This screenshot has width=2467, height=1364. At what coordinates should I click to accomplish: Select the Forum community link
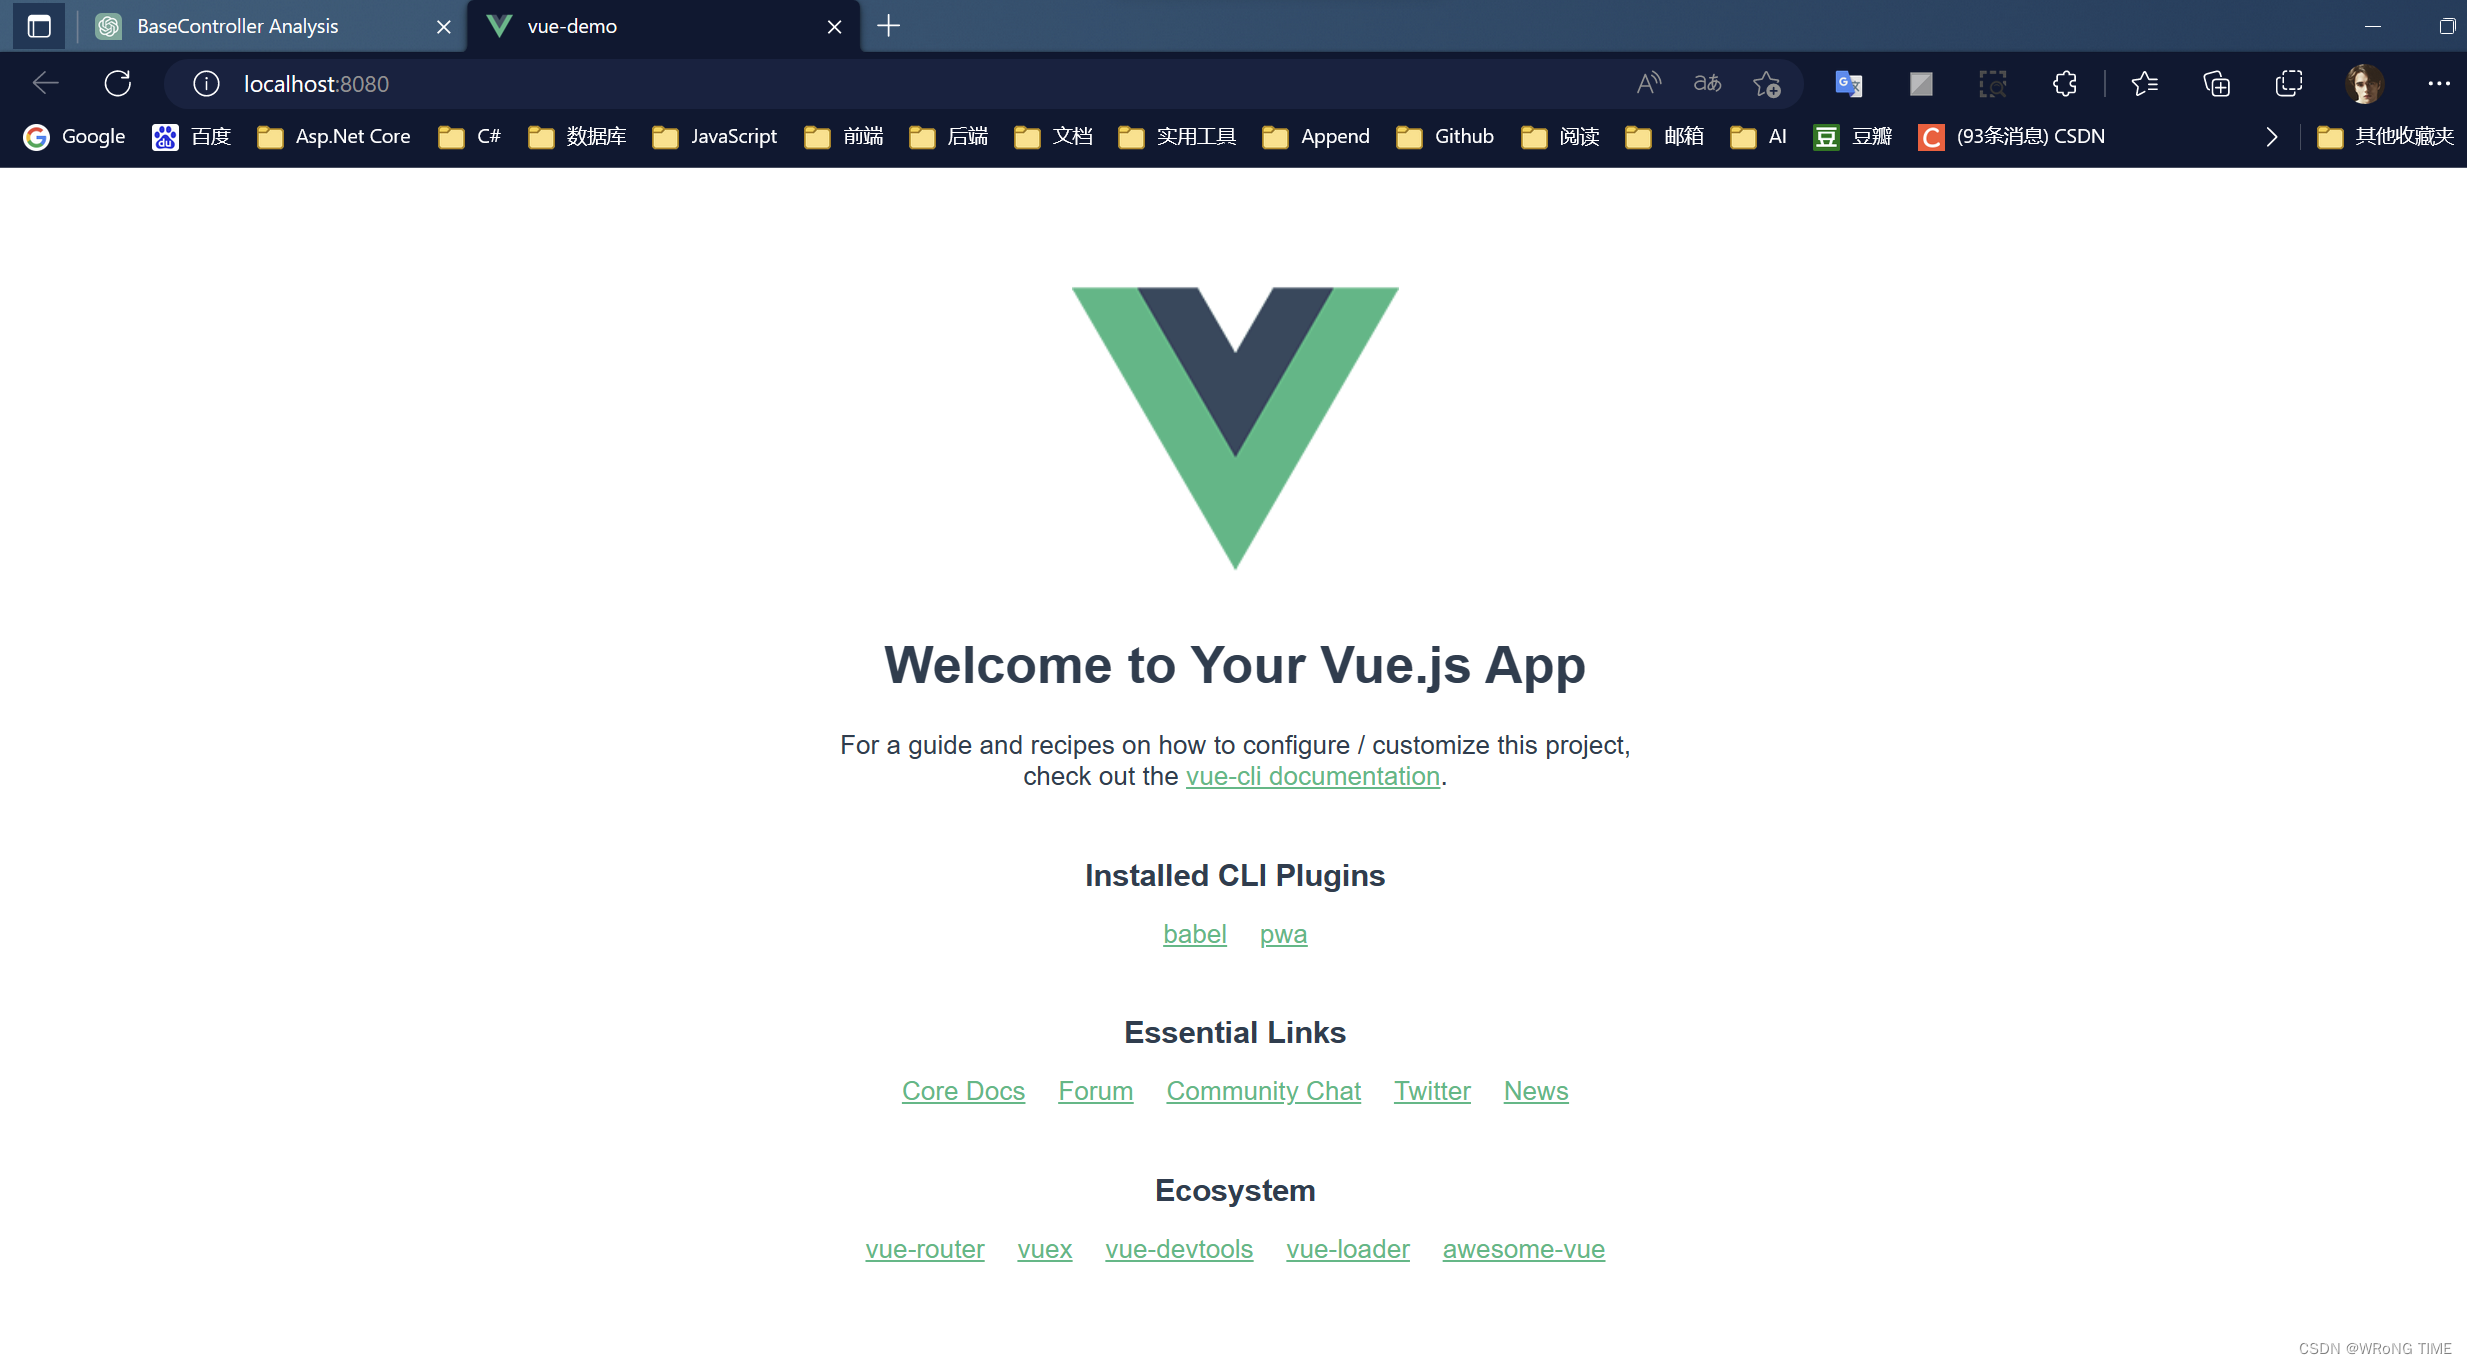coord(1095,1090)
